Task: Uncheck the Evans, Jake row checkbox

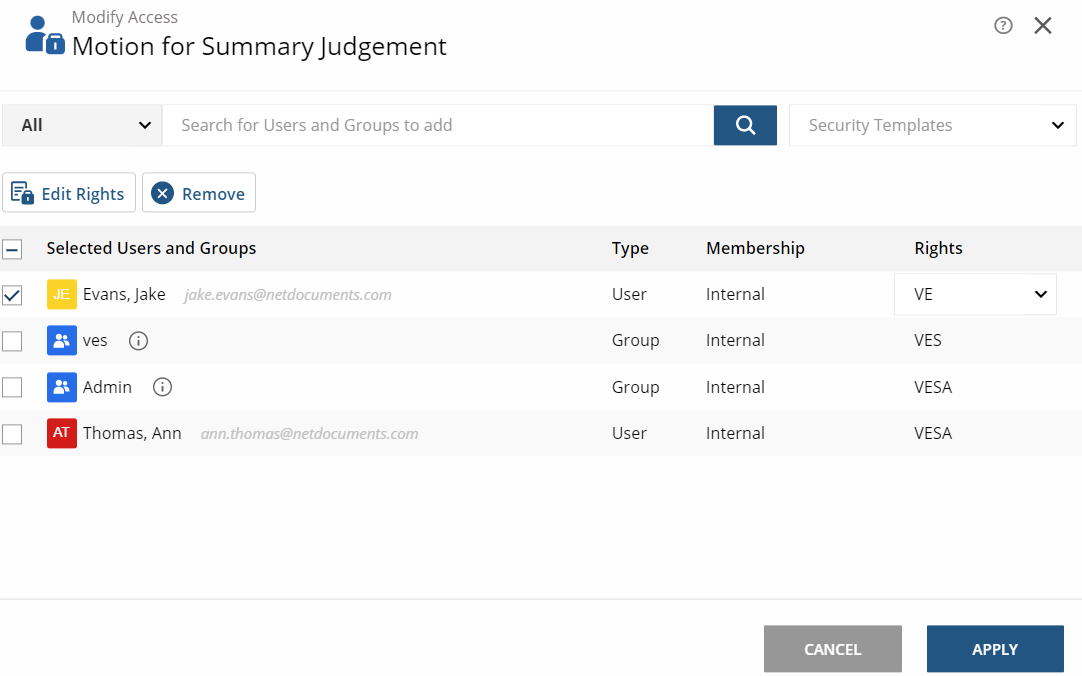Action: [x=13, y=294]
